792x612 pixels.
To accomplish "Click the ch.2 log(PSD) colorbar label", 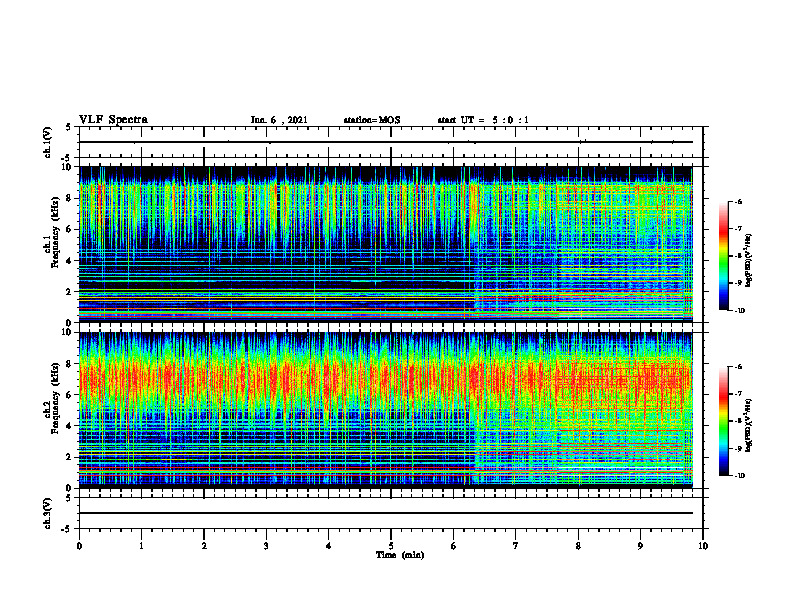I will [x=748, y=424].
